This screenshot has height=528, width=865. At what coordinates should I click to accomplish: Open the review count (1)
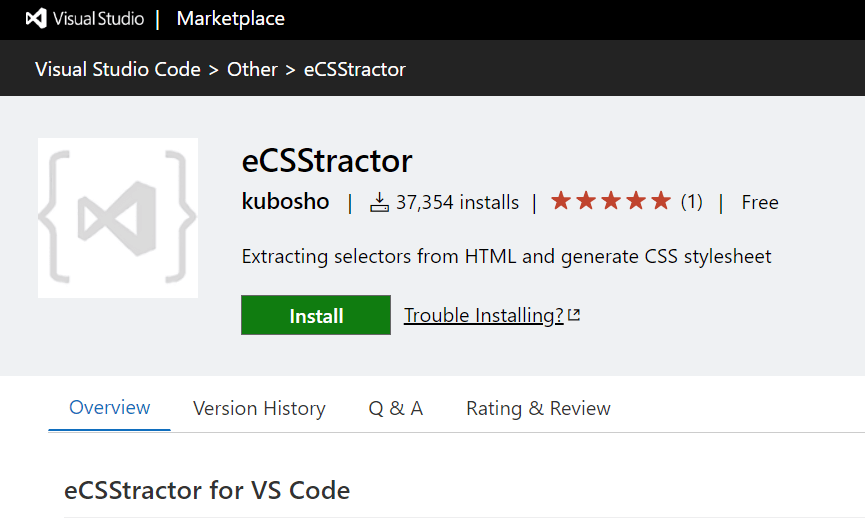692,202
